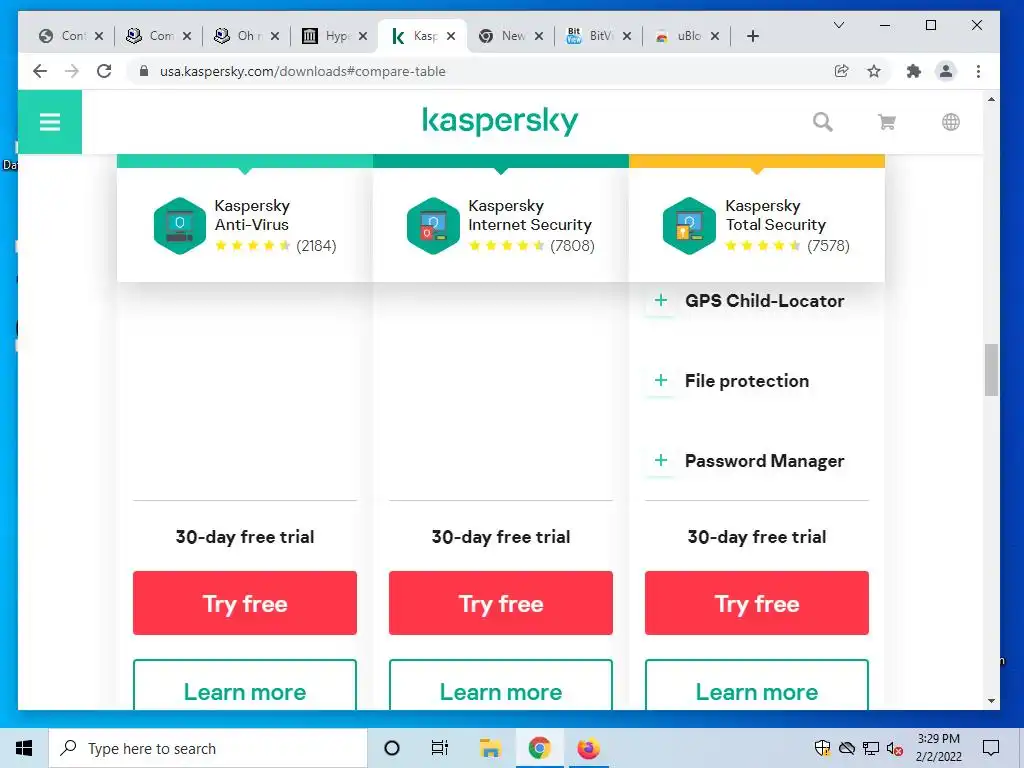
Task: Open the Kaspersky hamburger menu
Action: point(50,122)
